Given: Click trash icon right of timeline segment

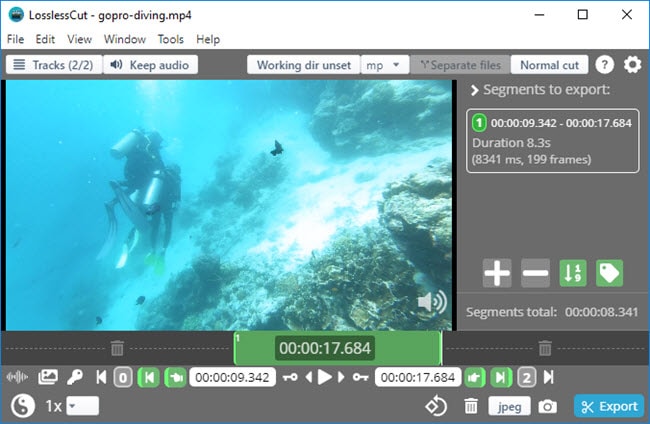Looking at the screenshot, I should pos(545,348).
